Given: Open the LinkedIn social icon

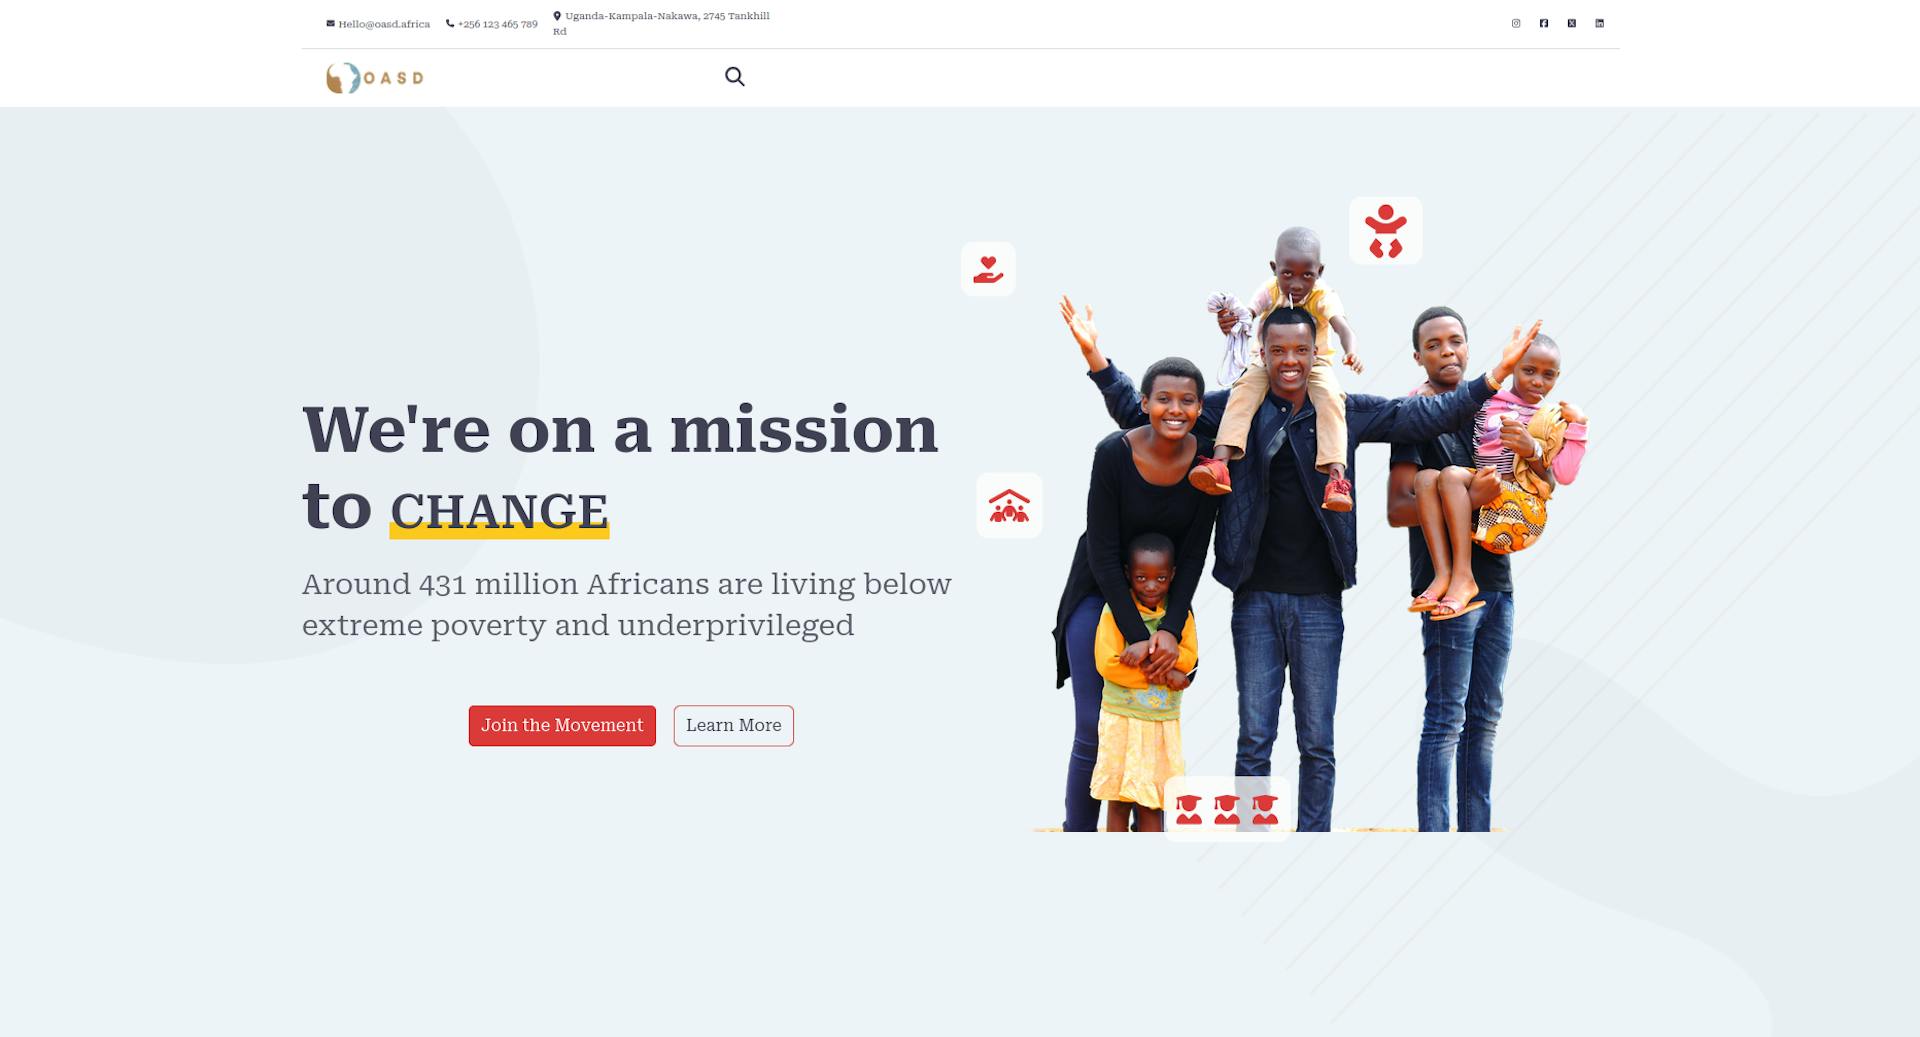Looking at the screenshot, I should coord(1600,23).
